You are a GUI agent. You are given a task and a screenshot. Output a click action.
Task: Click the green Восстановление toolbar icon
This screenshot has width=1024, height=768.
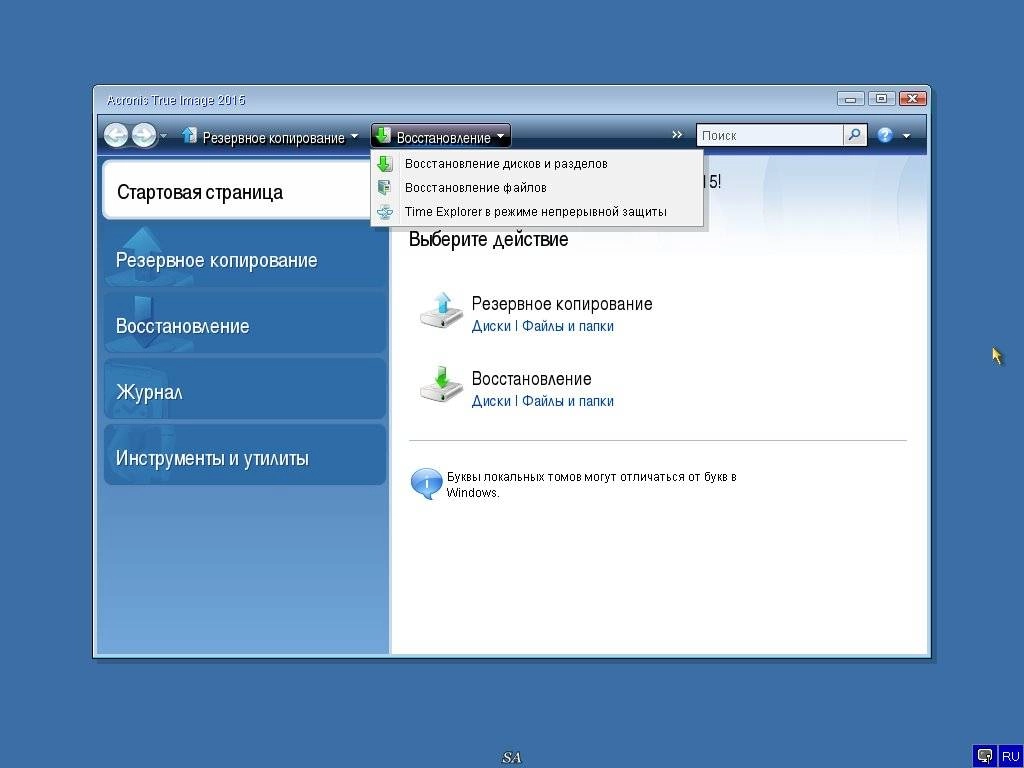click(x=383, y=135)
